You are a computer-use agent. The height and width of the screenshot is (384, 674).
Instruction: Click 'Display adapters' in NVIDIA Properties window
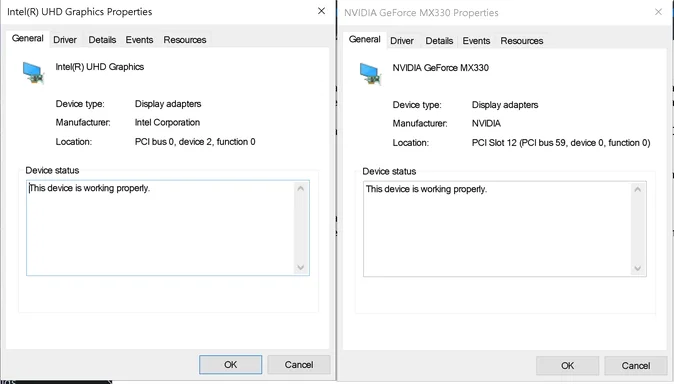505,105
